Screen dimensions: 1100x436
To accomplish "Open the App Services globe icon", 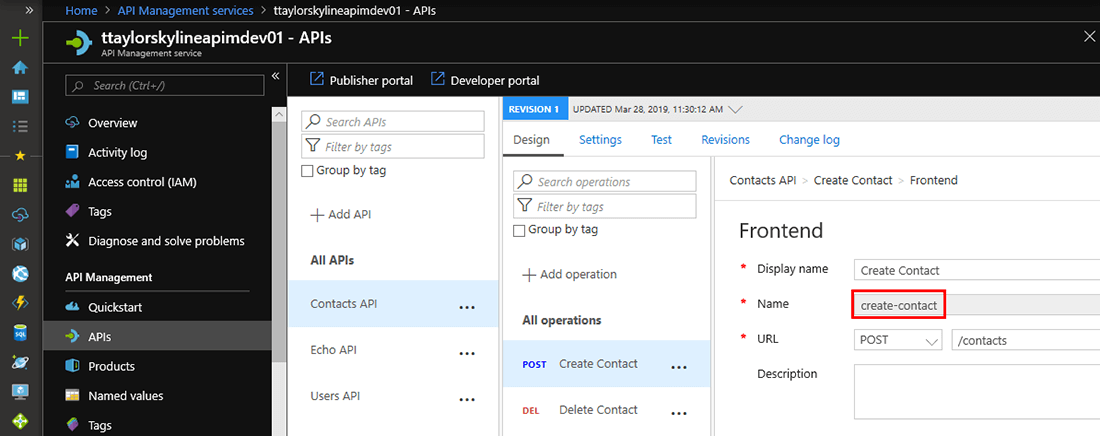I will coord(20,274).
